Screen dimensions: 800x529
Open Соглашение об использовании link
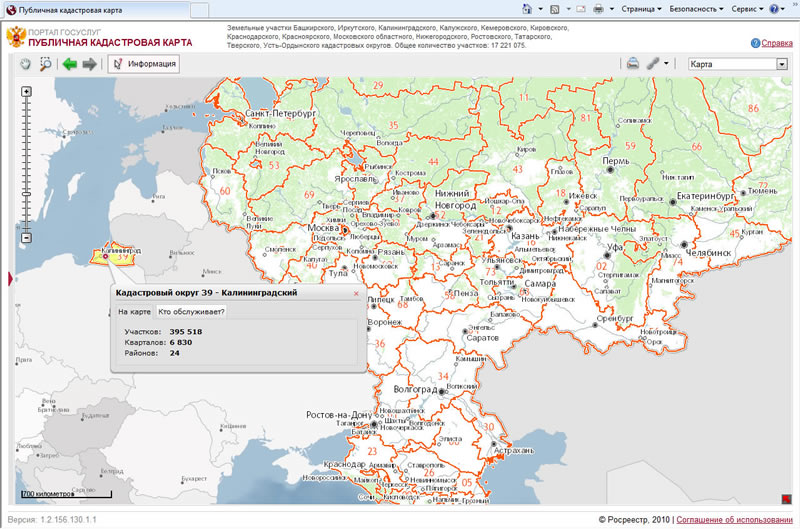tap(734, 520)
